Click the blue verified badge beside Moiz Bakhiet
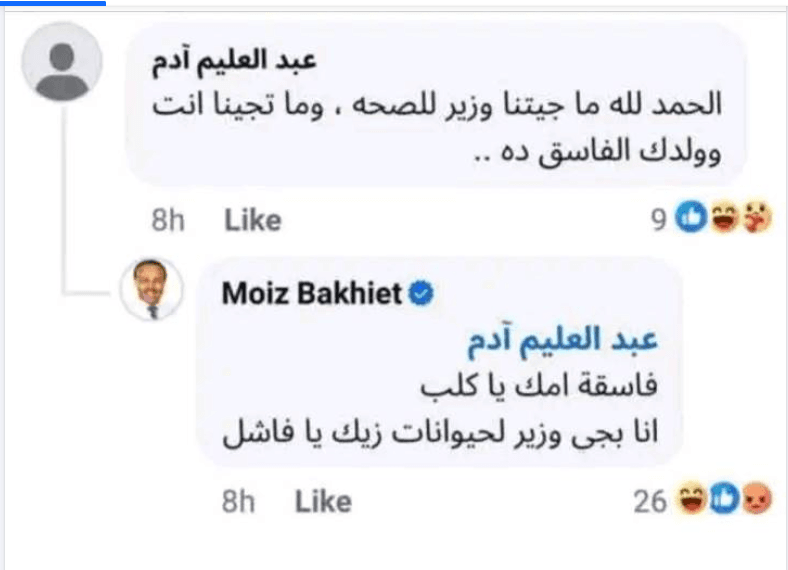This screenshot has height=570, width=788. [422, 294]
